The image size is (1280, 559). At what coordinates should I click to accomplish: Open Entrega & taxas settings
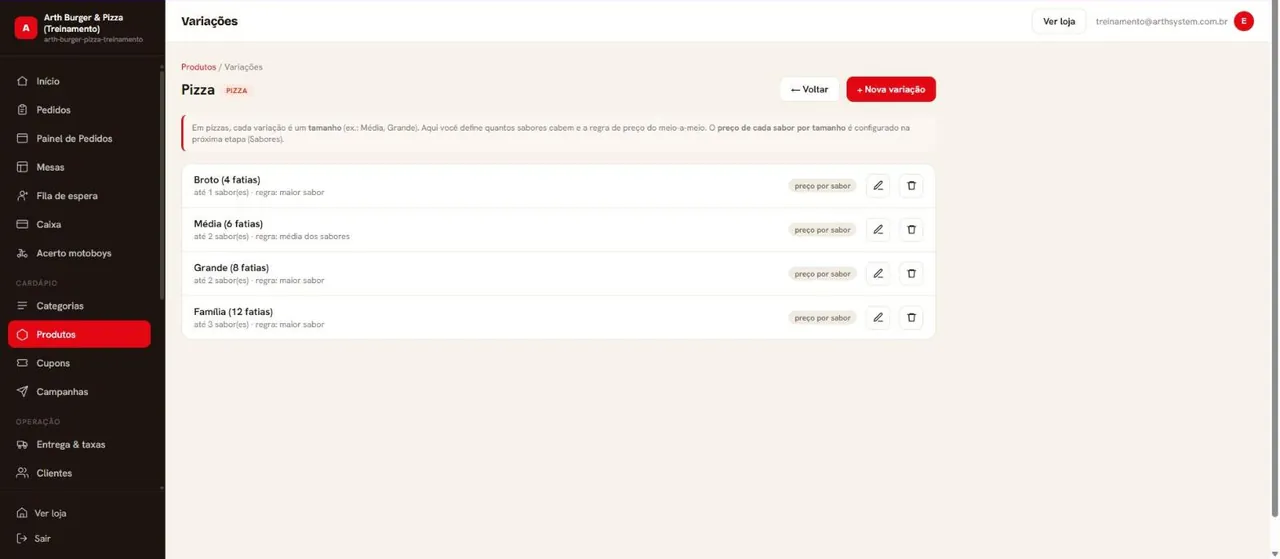pyautogui.click(x=79, y=445)
